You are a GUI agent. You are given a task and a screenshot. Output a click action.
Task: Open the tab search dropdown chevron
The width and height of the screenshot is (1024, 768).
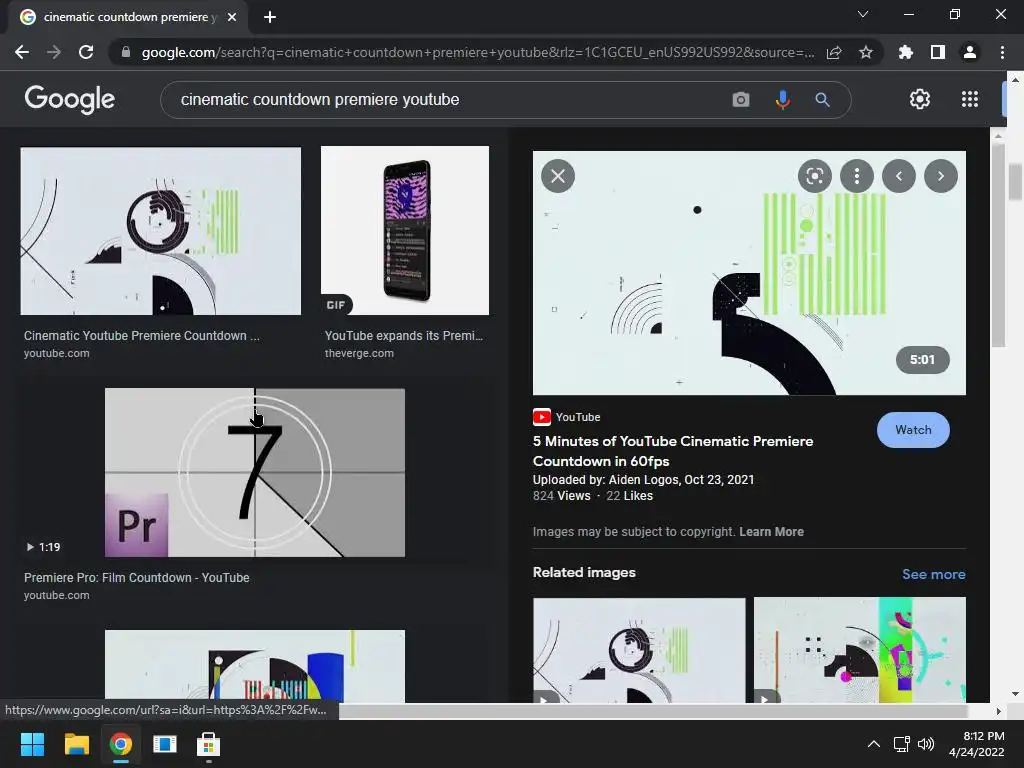(863, 14)
